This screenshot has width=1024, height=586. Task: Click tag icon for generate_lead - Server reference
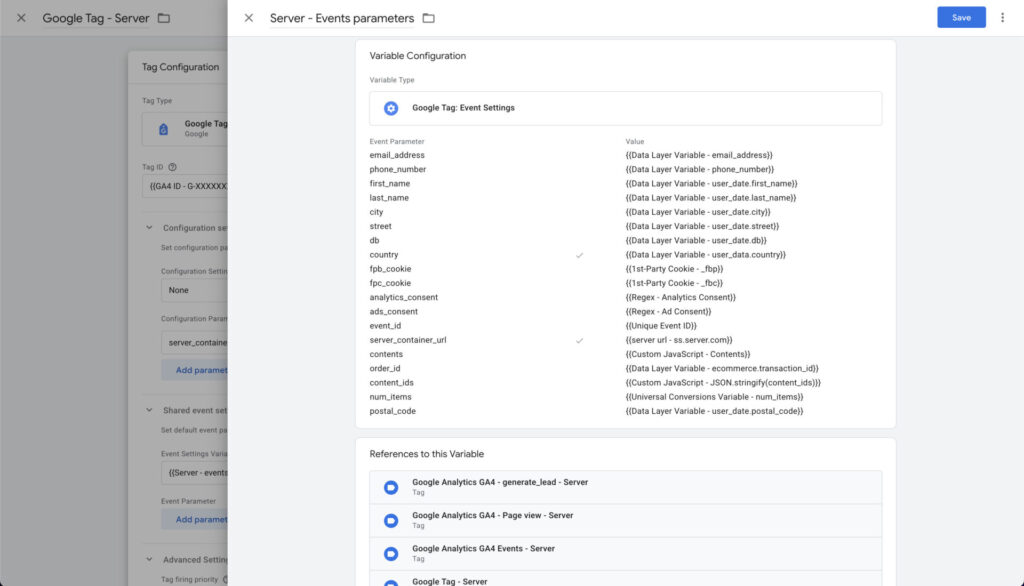pos(391,487)
